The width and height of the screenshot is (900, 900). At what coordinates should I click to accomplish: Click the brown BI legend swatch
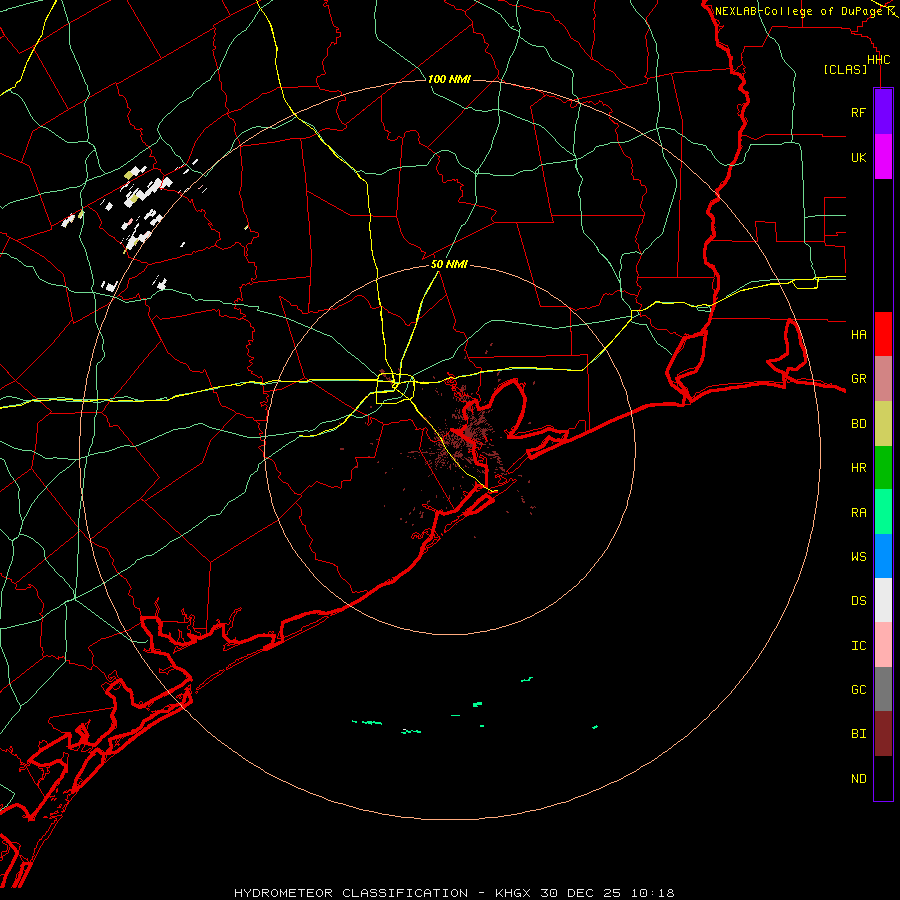tap(883, 734)
